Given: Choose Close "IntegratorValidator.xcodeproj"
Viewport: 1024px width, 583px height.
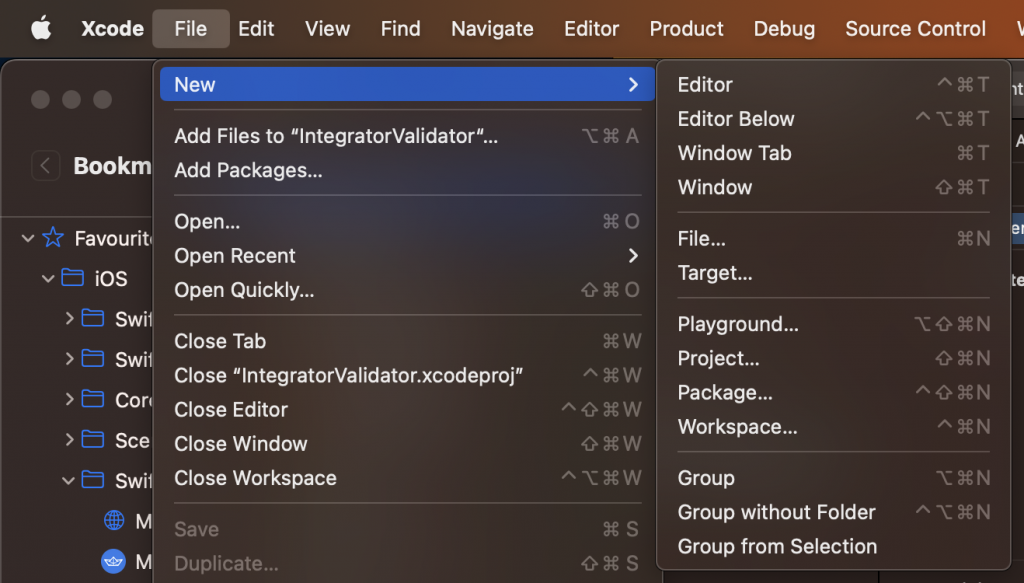Looking at the screenshot, I should [408, 375].
